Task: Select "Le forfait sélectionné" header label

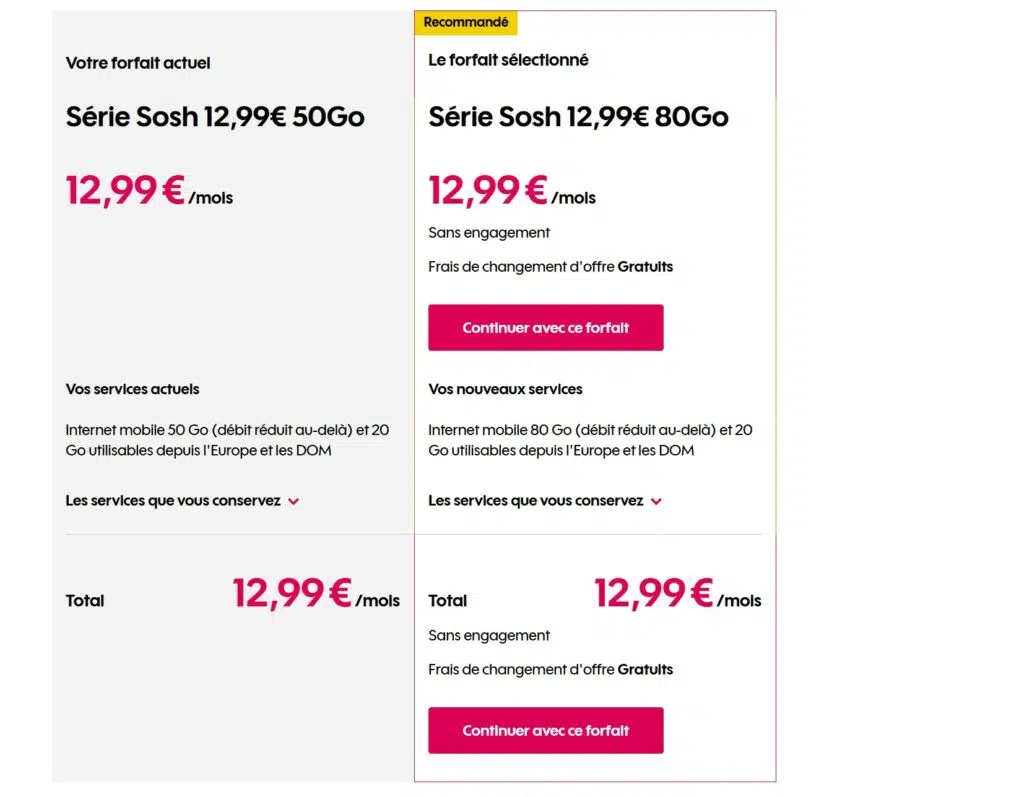Action: (x=508, y=60)
